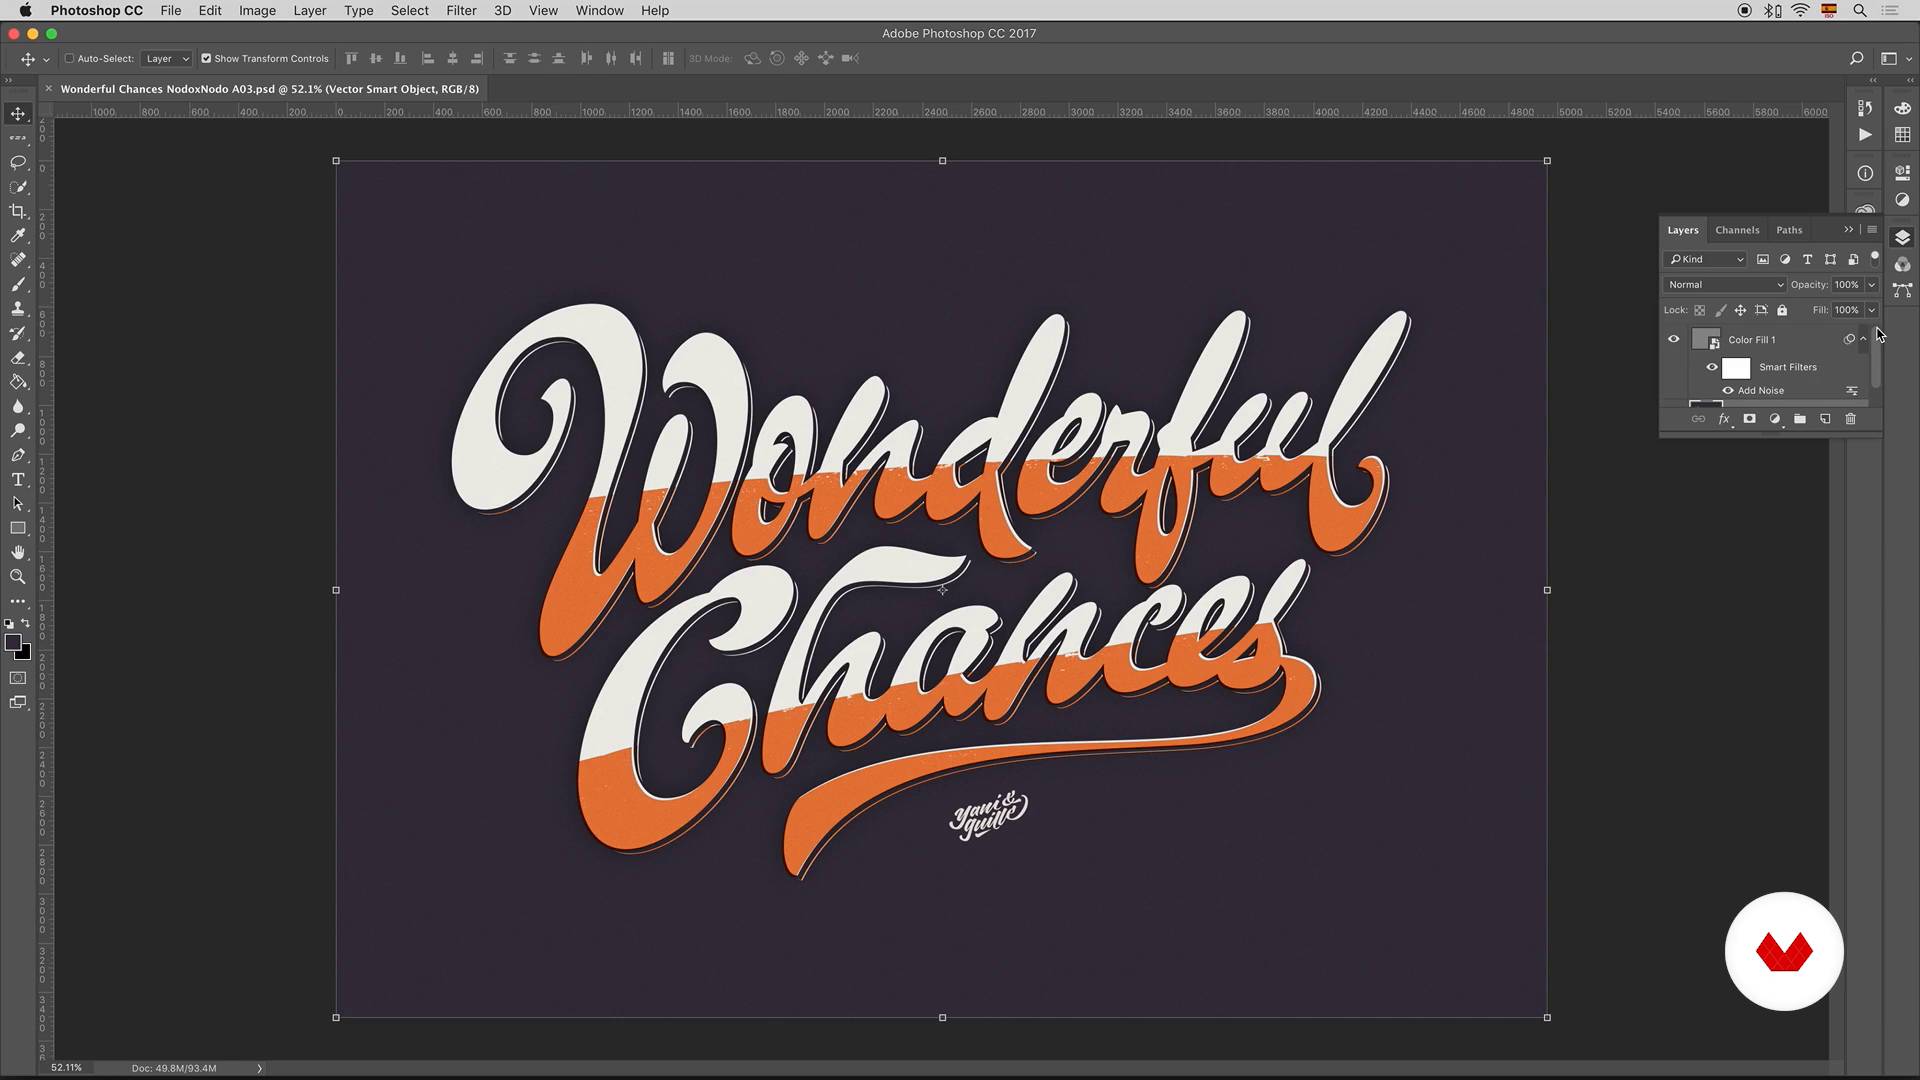This screenshot has height=1080, width=1920.
Task: Select the Eyedropper tool
Action: [x=18, y=236]
